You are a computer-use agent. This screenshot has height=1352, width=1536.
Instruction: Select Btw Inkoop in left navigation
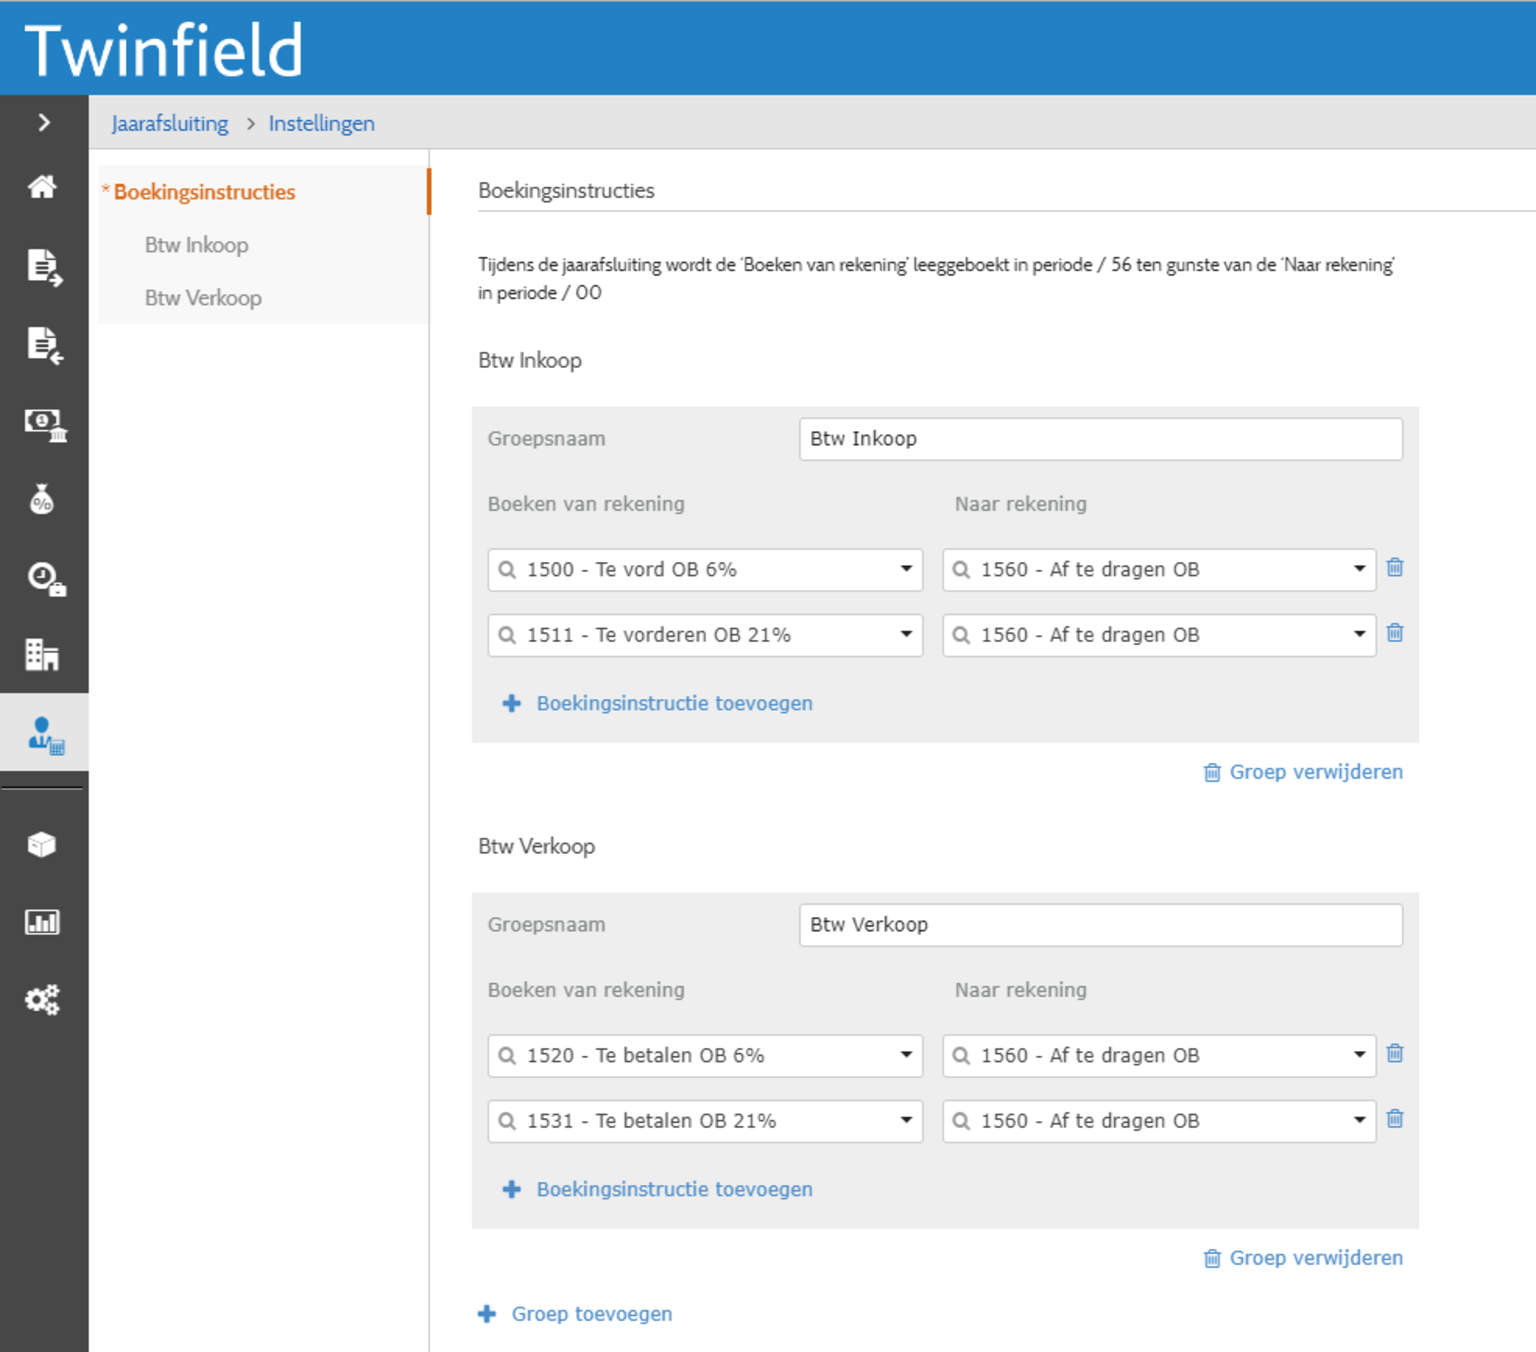197,245
